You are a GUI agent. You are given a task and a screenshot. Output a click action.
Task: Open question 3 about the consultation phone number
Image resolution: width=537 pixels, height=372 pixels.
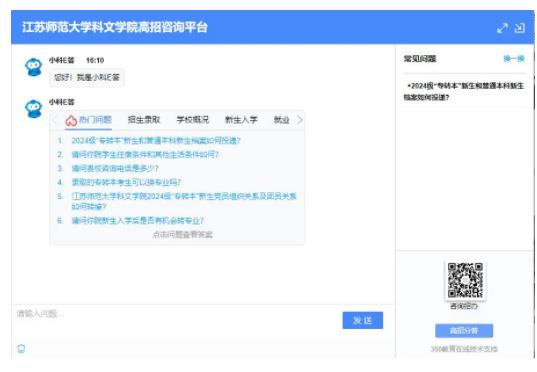115,168
